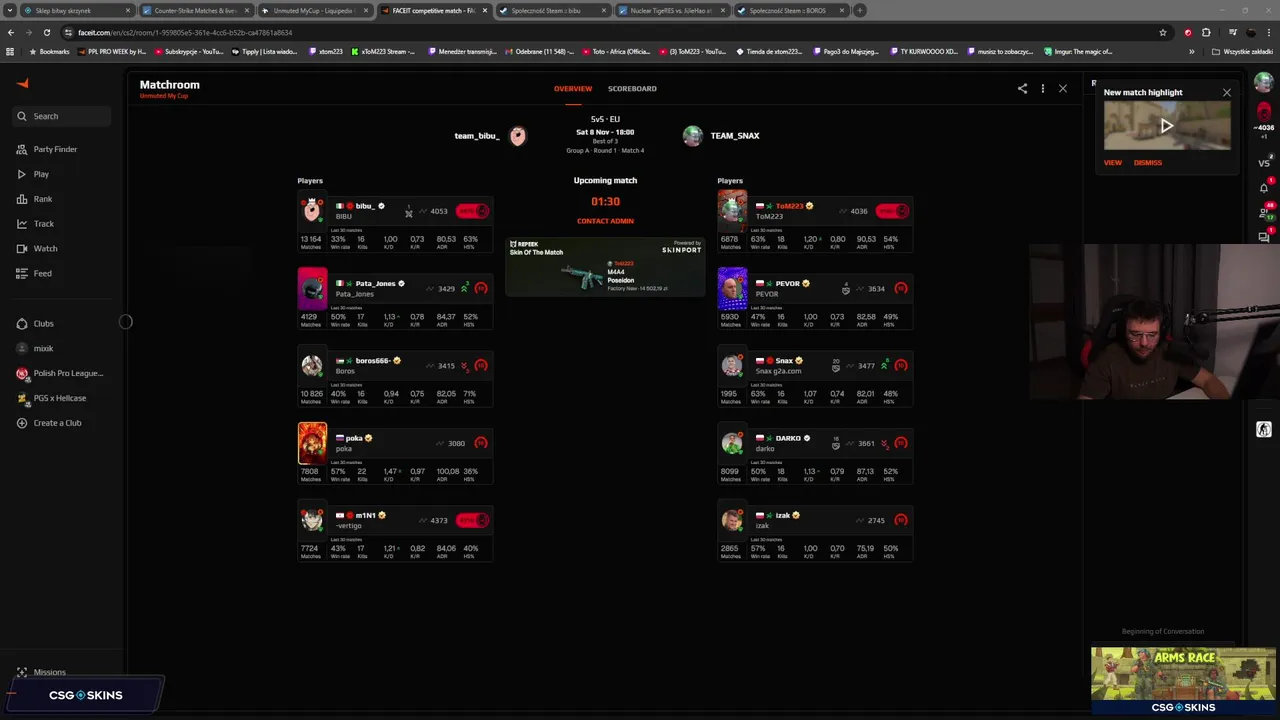Open a new browser tab
This screenshot has height=720, width=1280.
[860, 10]
